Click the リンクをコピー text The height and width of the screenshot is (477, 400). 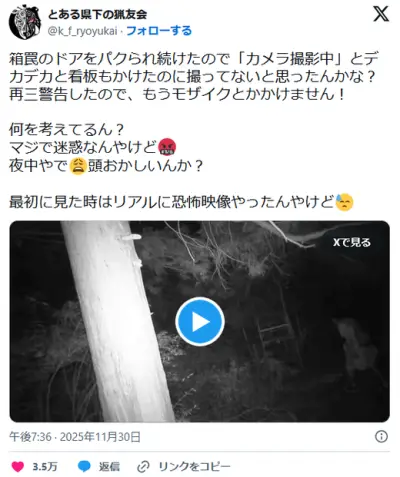click(x=194, y=466)
